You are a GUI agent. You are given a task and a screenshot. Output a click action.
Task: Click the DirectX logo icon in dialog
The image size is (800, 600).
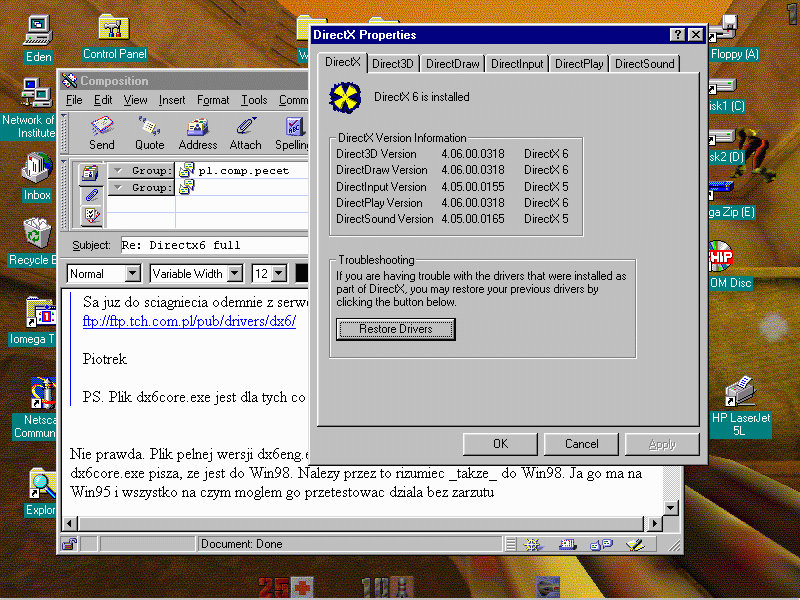345,97
